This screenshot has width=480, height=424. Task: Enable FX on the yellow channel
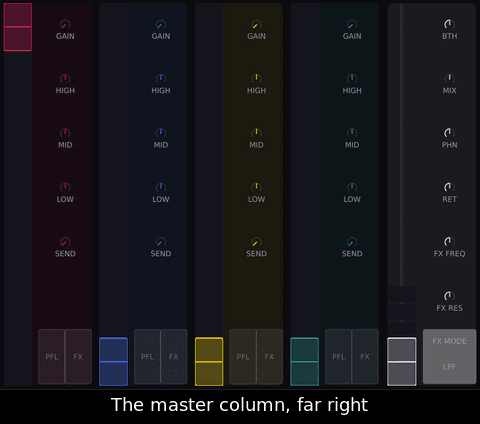point(269,357)
